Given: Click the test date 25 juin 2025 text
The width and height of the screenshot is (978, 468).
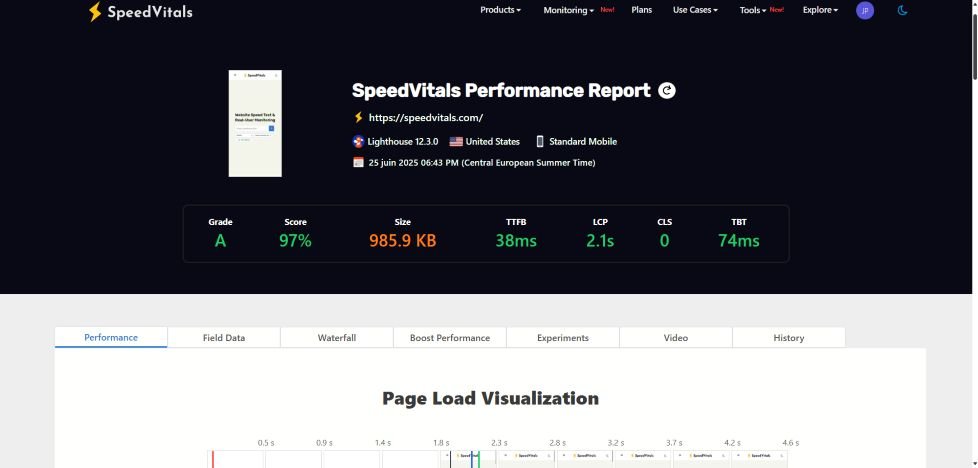Looking at the screenshot, I should point(482,163).
